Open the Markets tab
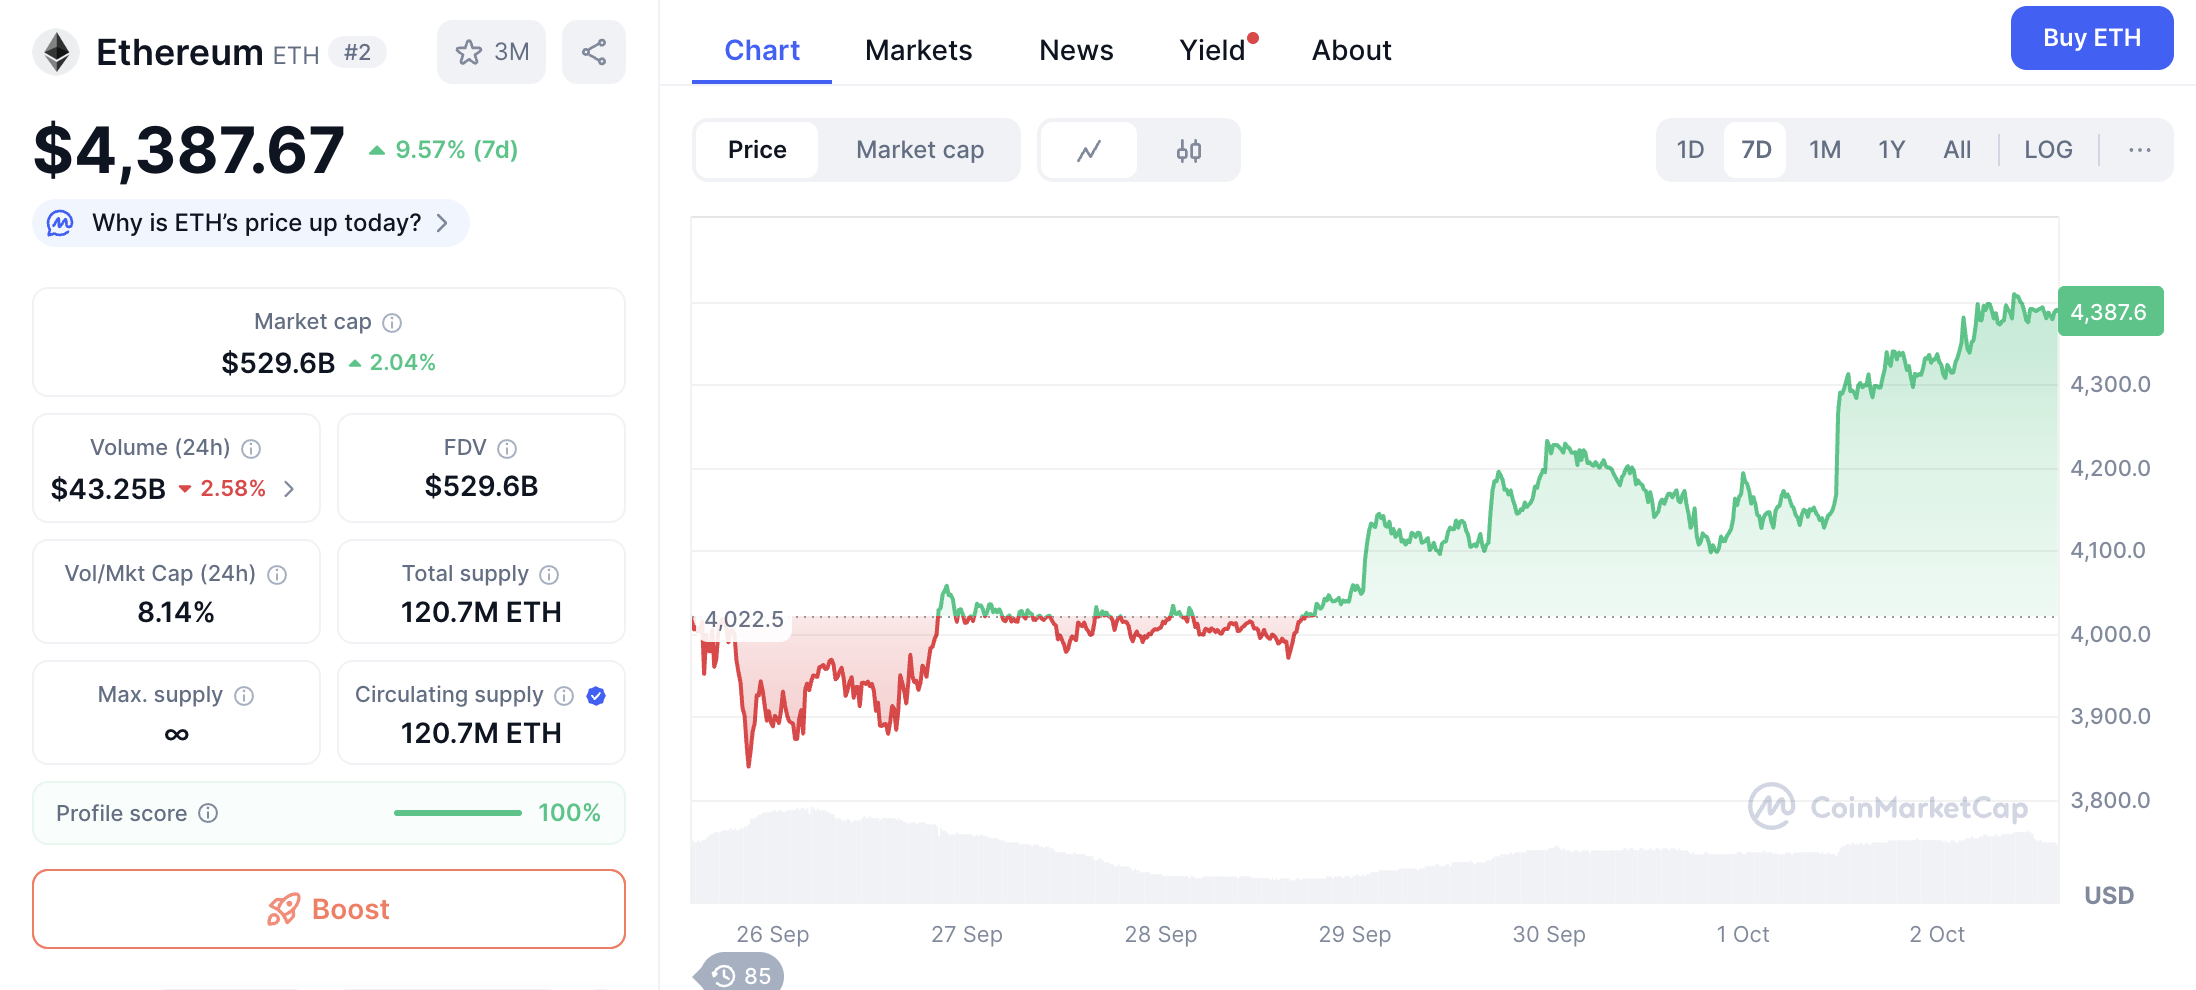 pos(918,50)
